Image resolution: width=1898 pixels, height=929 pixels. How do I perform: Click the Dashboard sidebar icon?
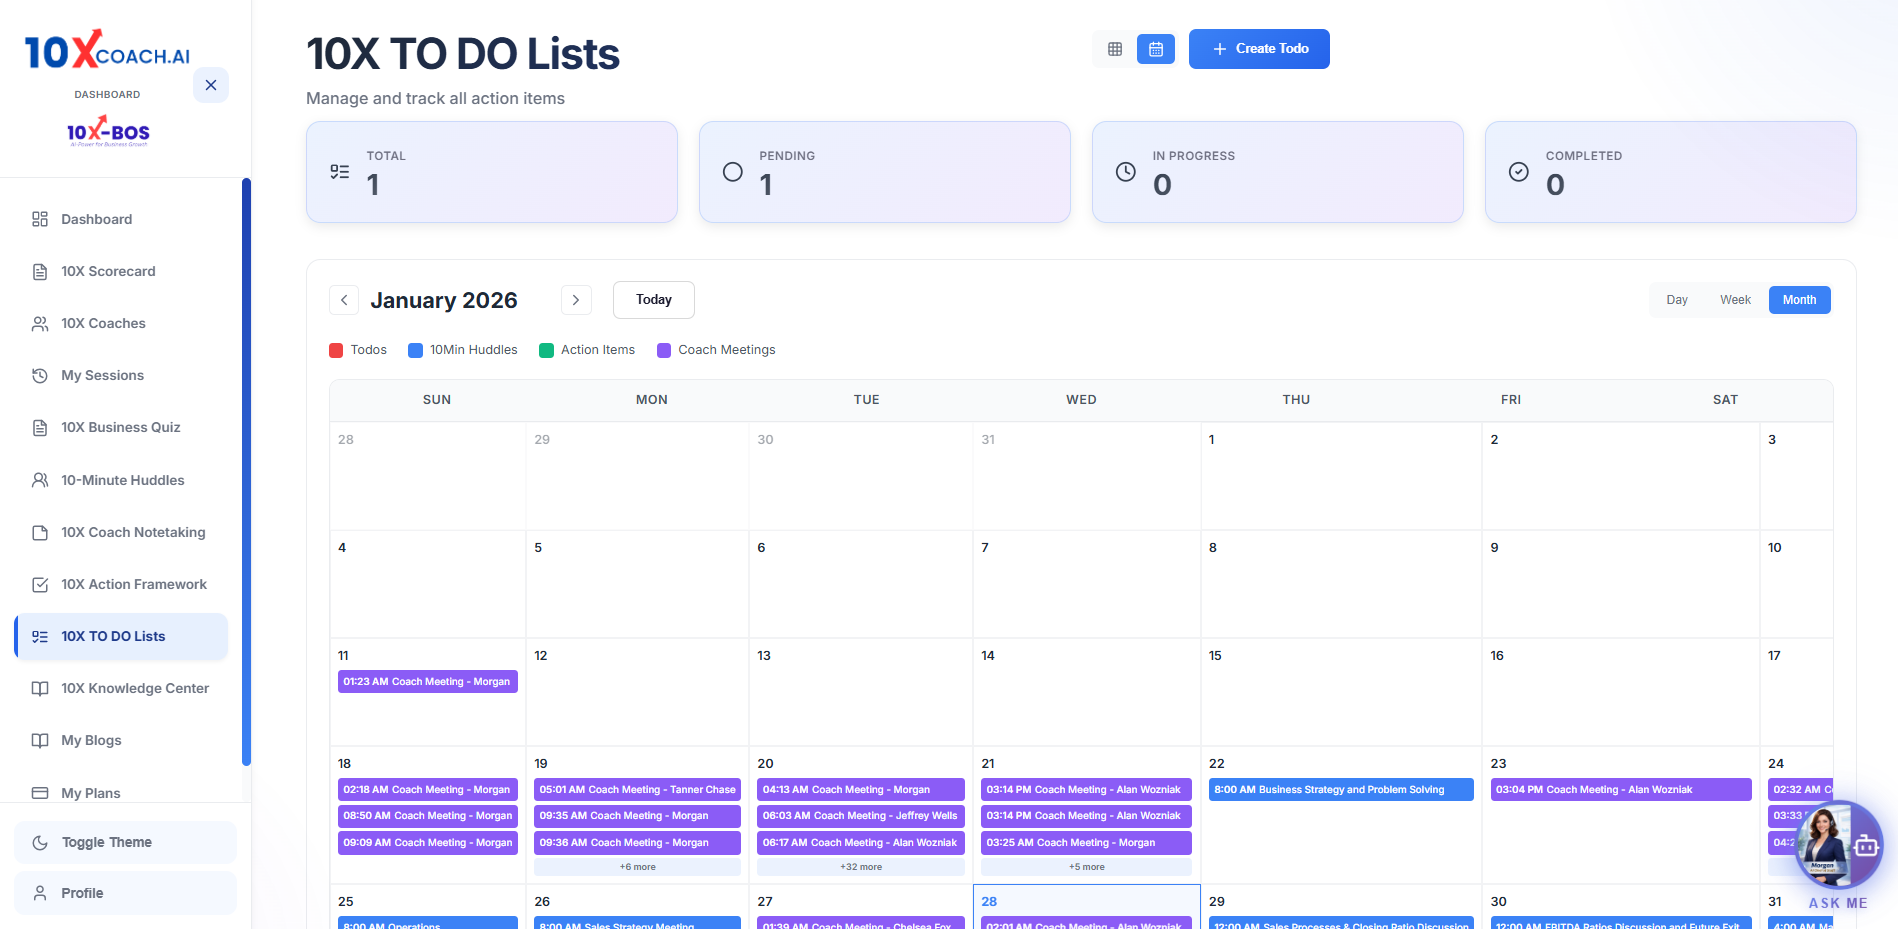(x=40, y=219)
